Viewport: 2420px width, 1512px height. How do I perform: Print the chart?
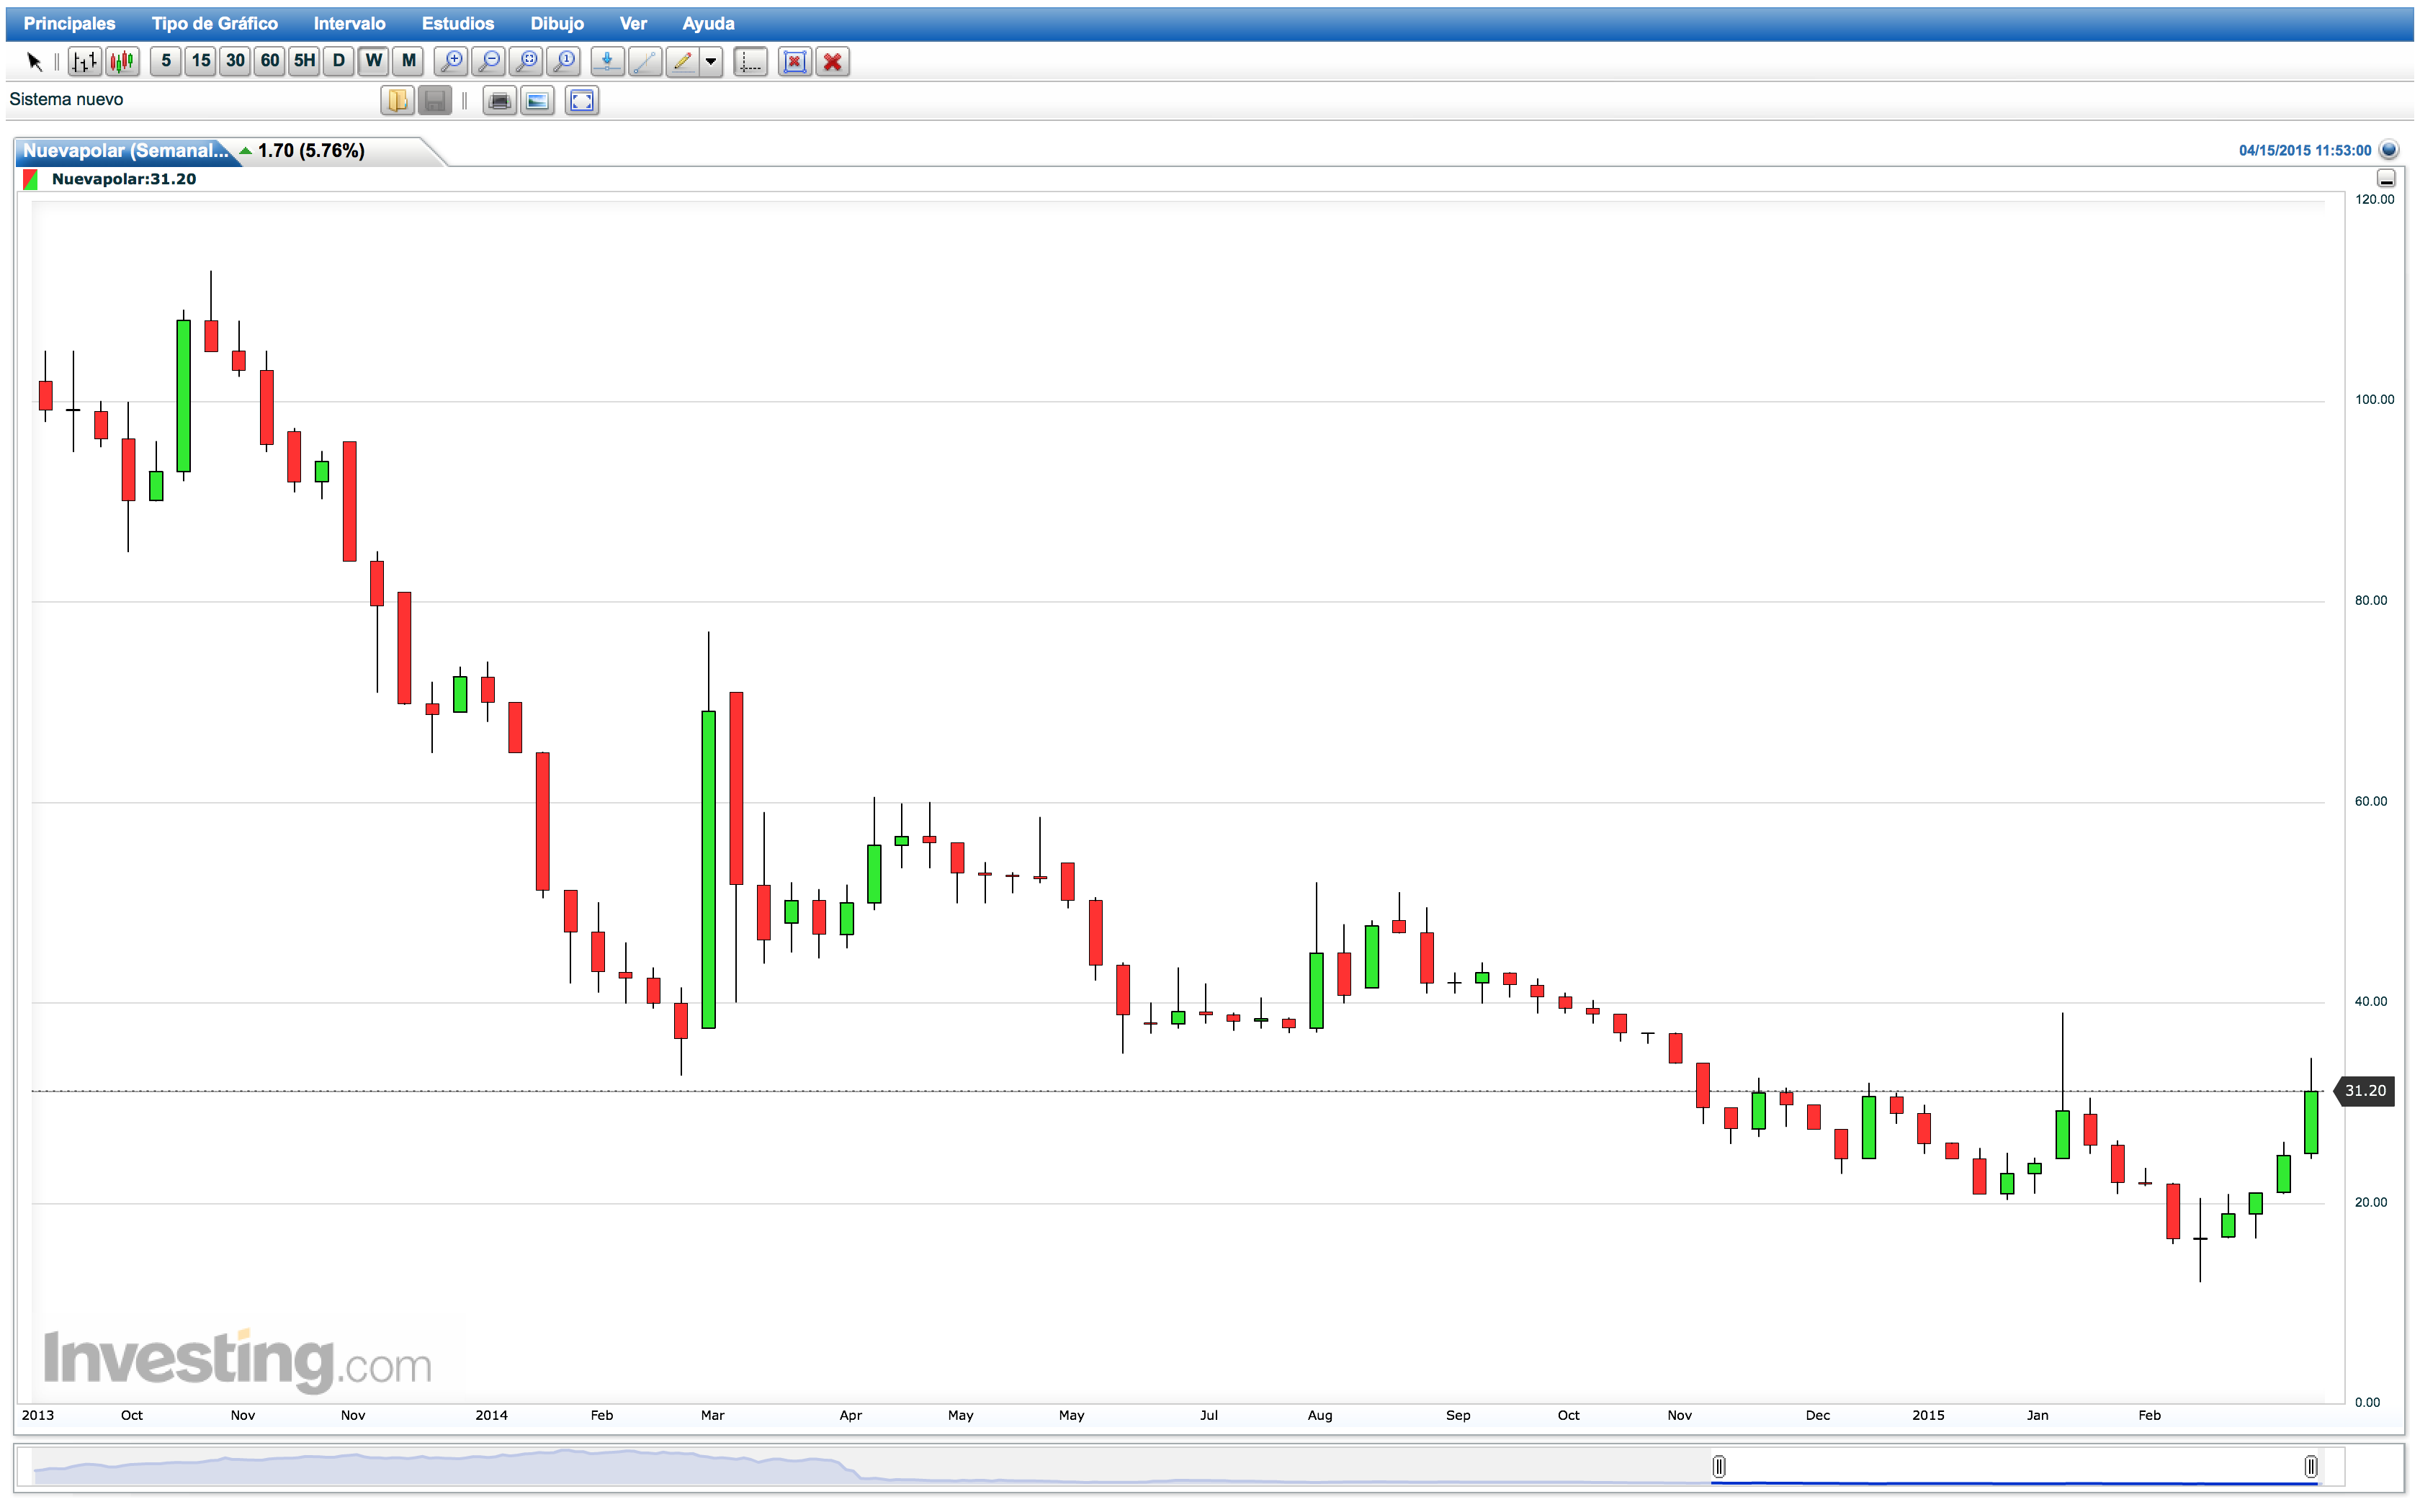tap(500, 100)
